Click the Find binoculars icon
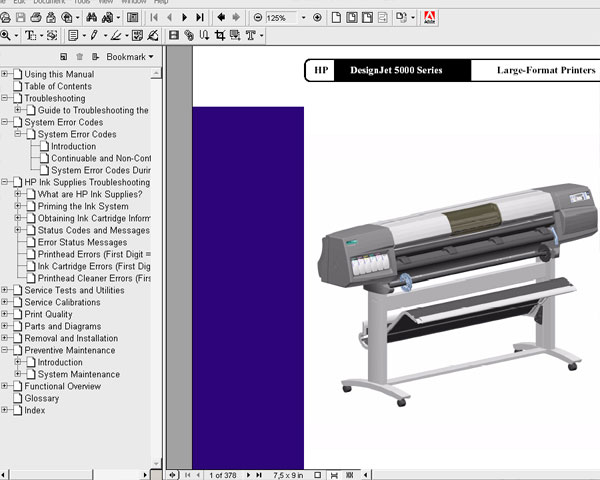The width and height of the screenshot is (600, 480). click(x=91, y=18)
